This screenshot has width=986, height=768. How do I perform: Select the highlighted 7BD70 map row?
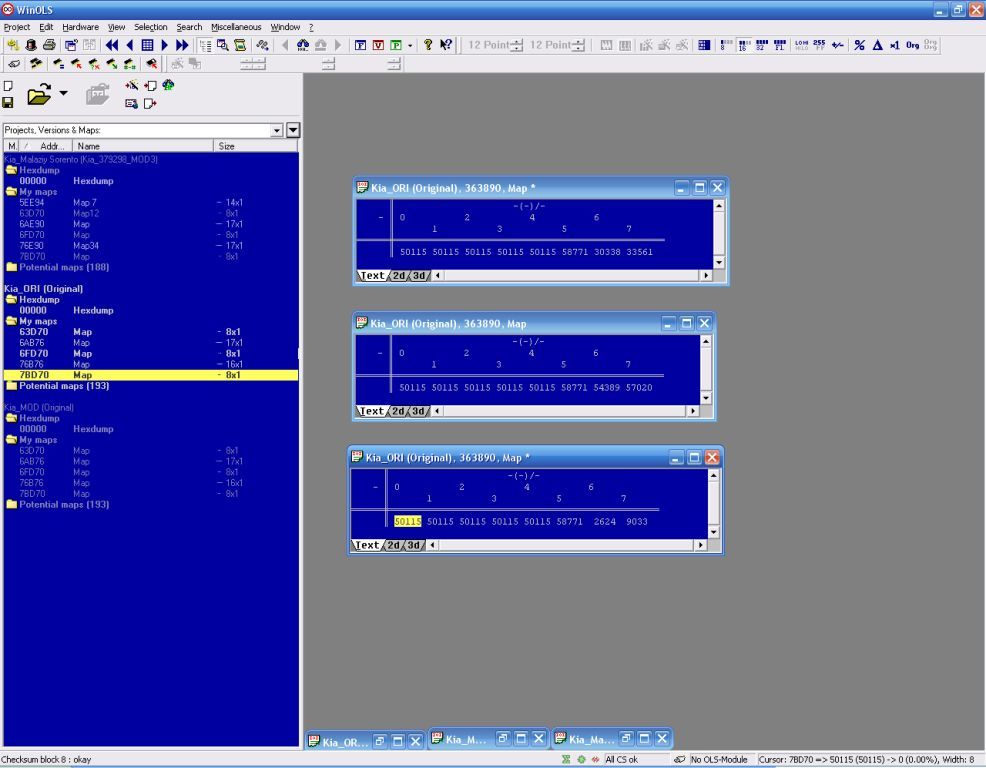point(151,375)
